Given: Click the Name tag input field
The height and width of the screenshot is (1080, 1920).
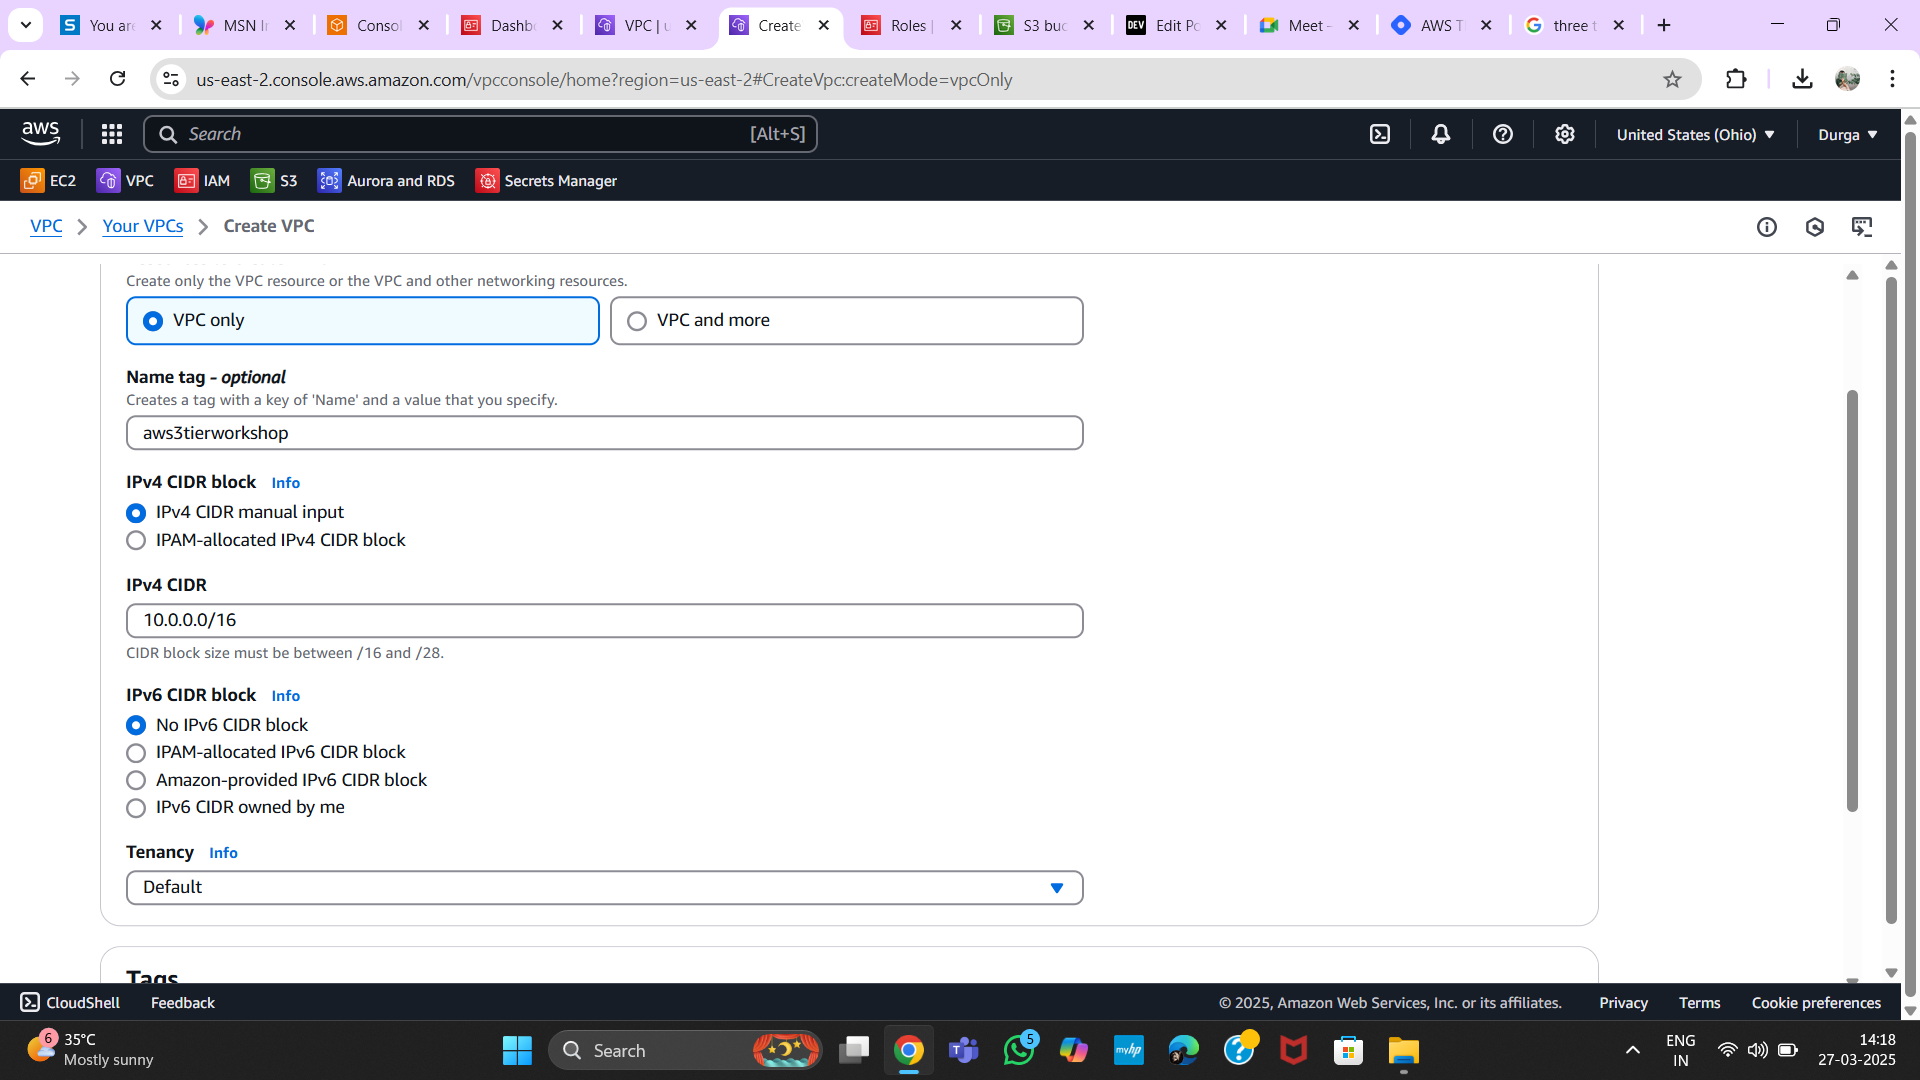Looking at the screenshot, I should tap(605, 433).
